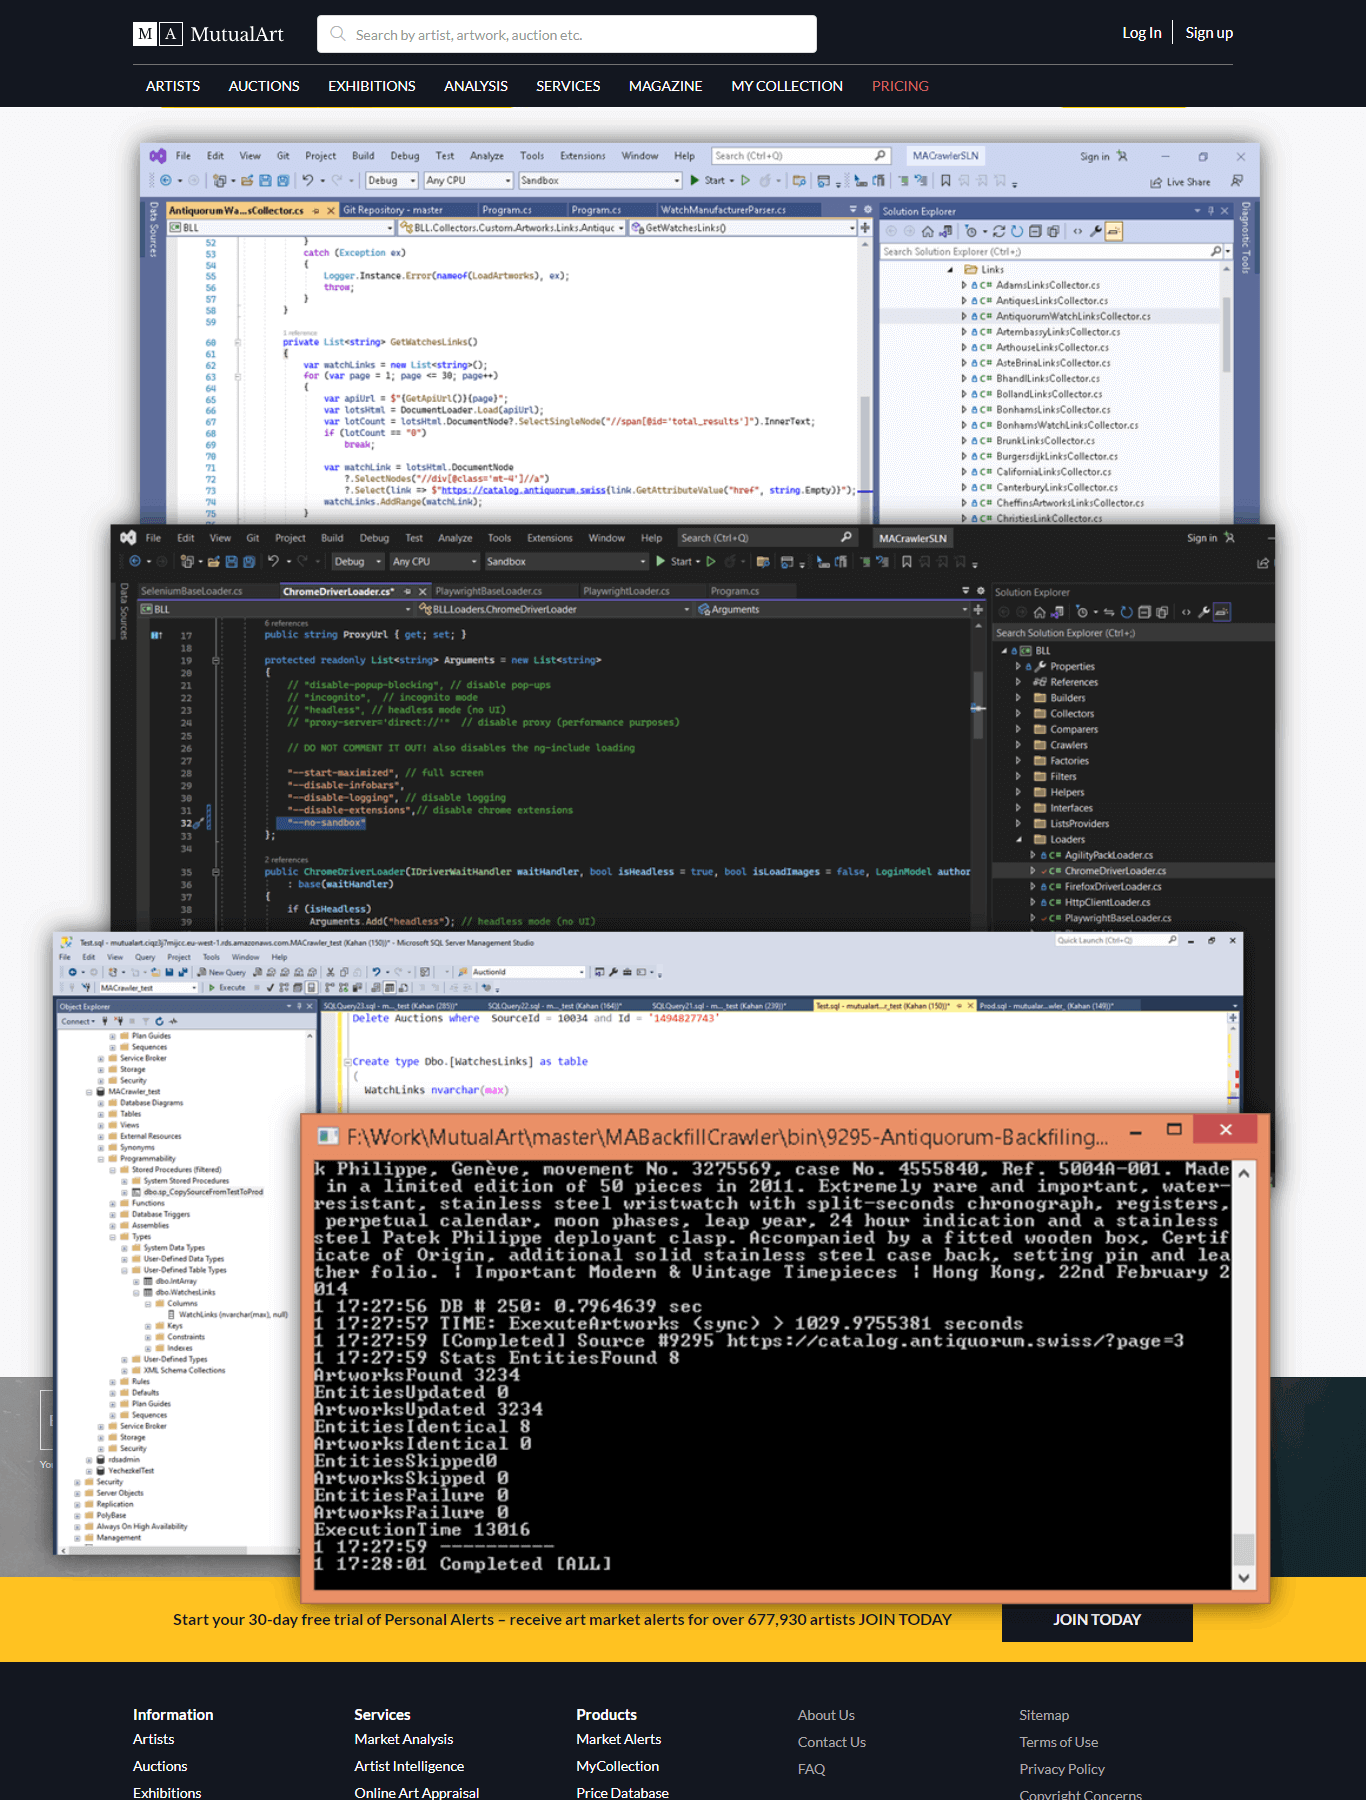Image resolution: width=1366 pixels, height=1800 pixels.
Task: Open Query menu in SSMS
Action: click(x=145, y=957)
